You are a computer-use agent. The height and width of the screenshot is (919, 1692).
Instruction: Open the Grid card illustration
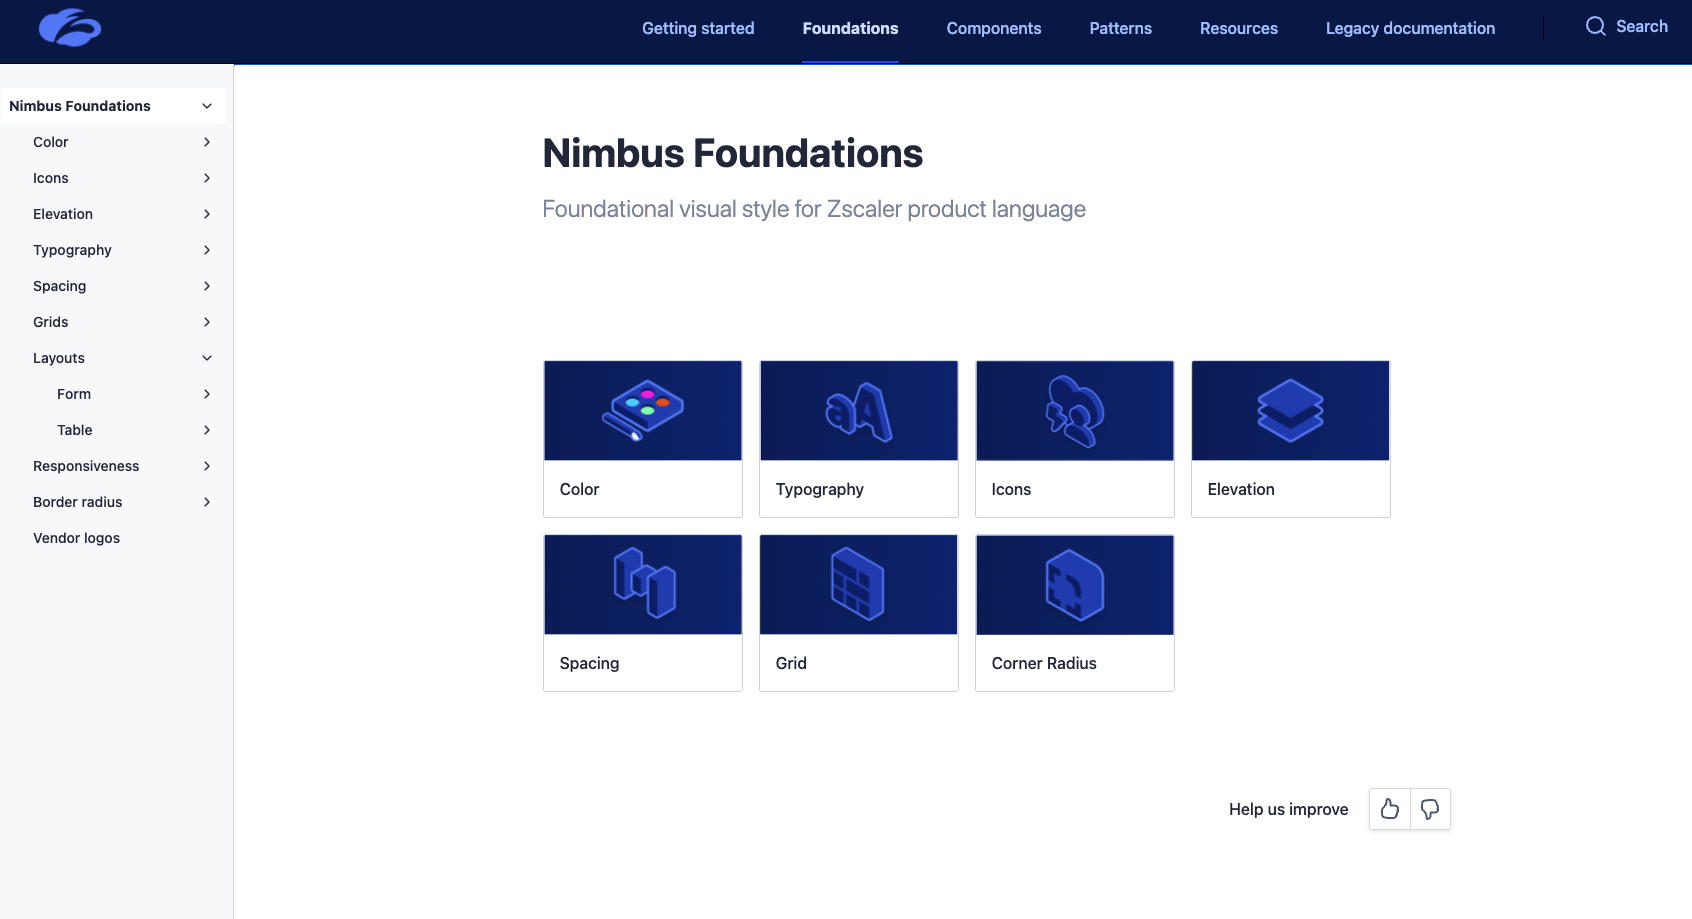pos(859,585)
